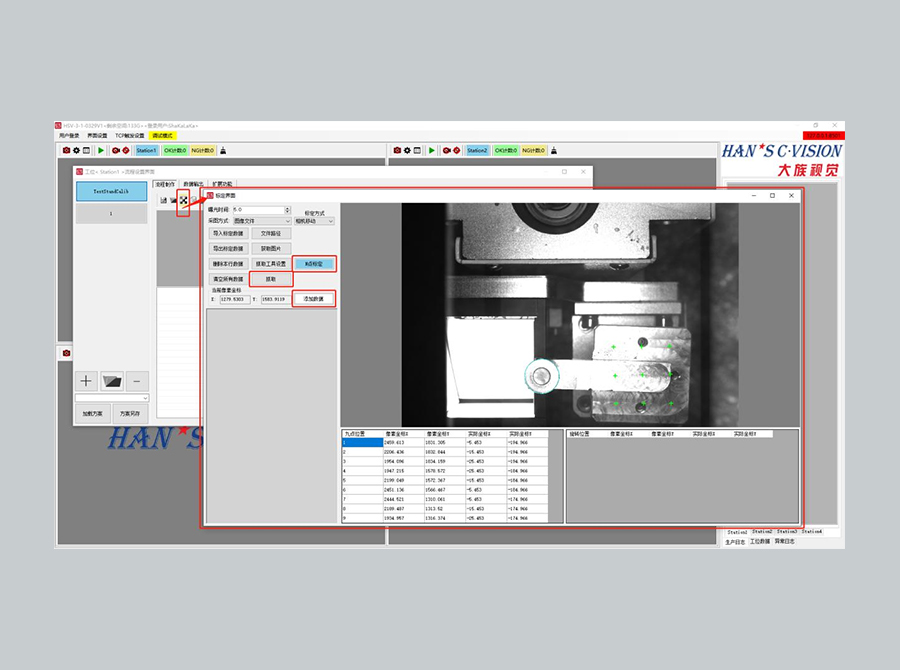
Task: Open the 用户登录 menu
Action: (68, 135)
